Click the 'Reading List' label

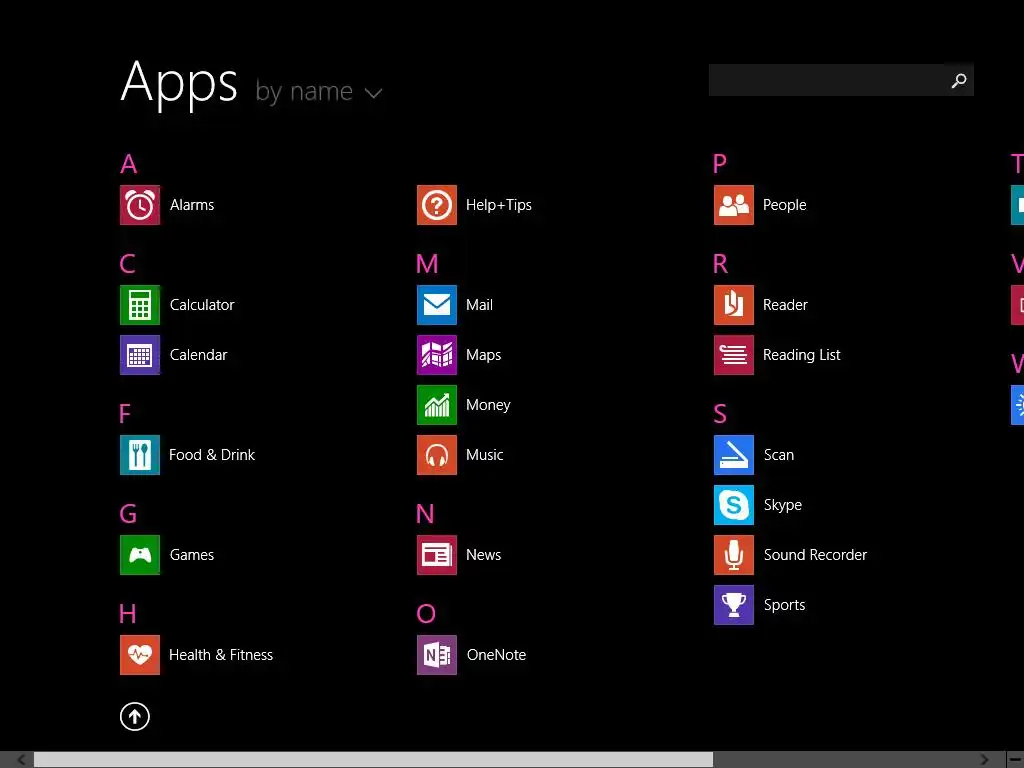801,355
